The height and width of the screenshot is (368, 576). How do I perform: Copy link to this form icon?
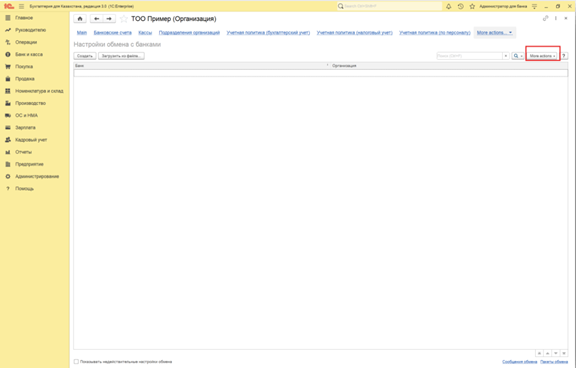tap(546, 18)
